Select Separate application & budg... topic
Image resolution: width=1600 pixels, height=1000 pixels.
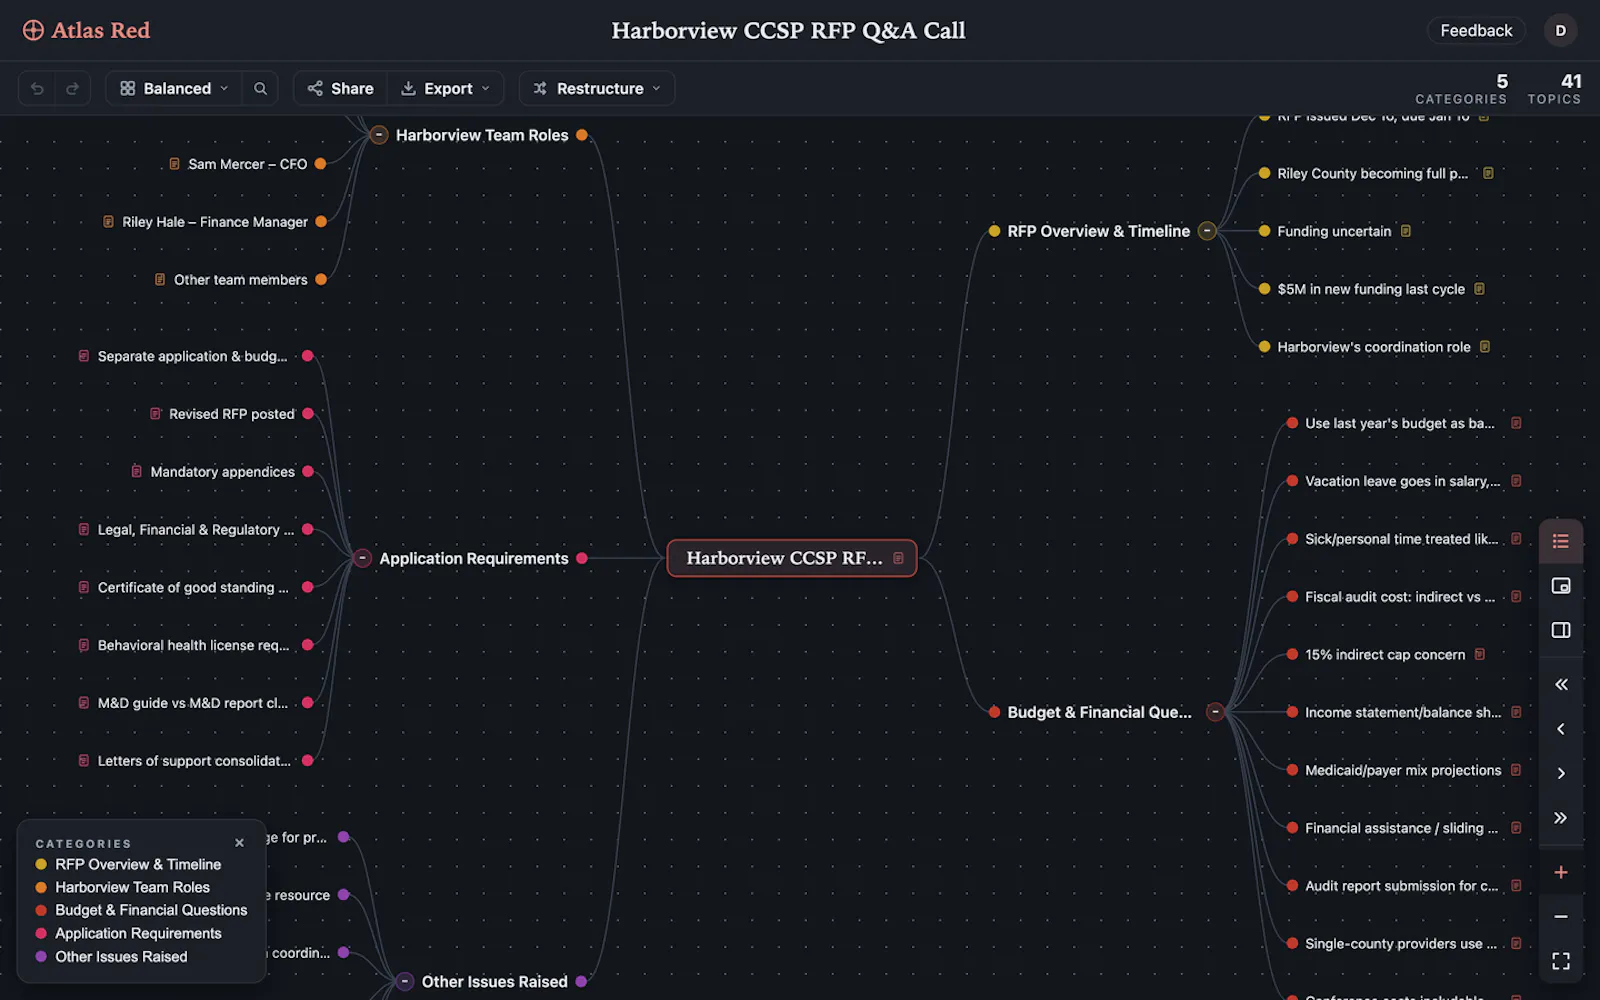point(192,356)
